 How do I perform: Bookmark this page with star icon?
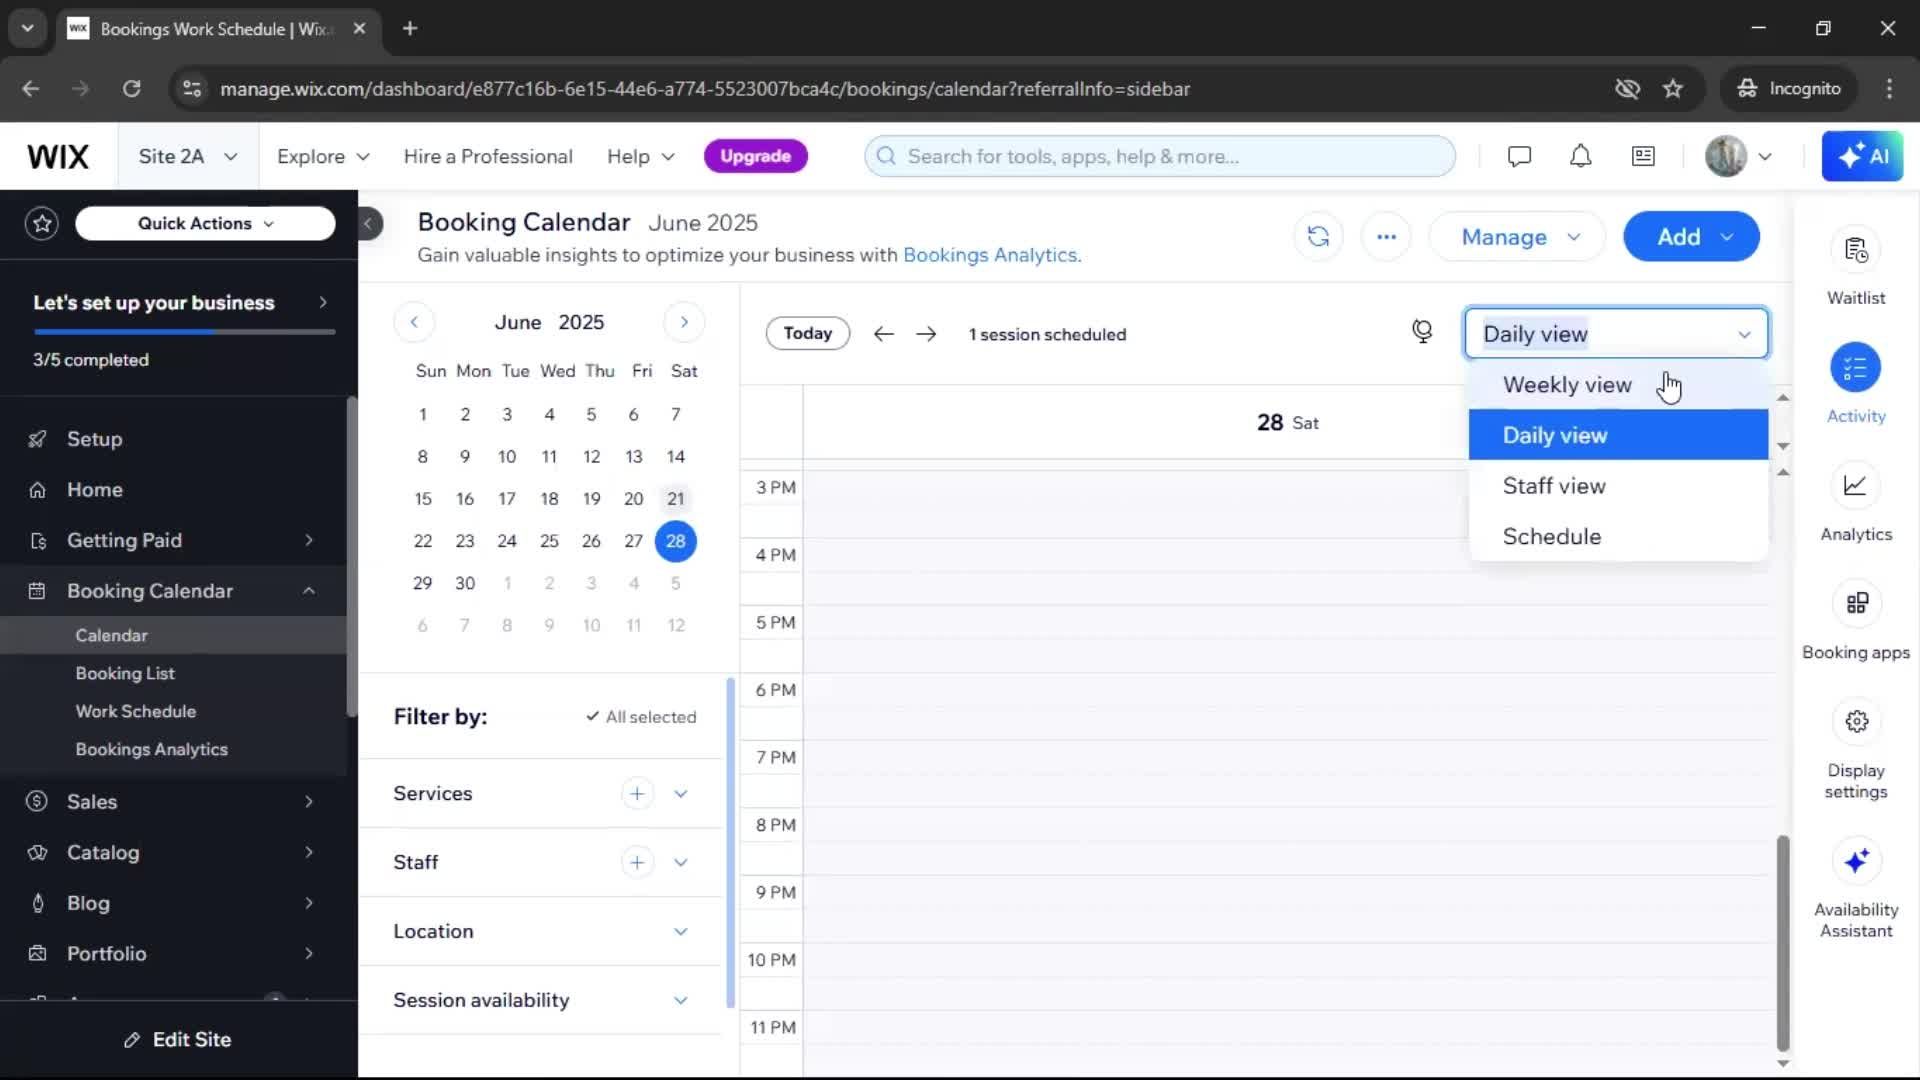click(1673, 89)
